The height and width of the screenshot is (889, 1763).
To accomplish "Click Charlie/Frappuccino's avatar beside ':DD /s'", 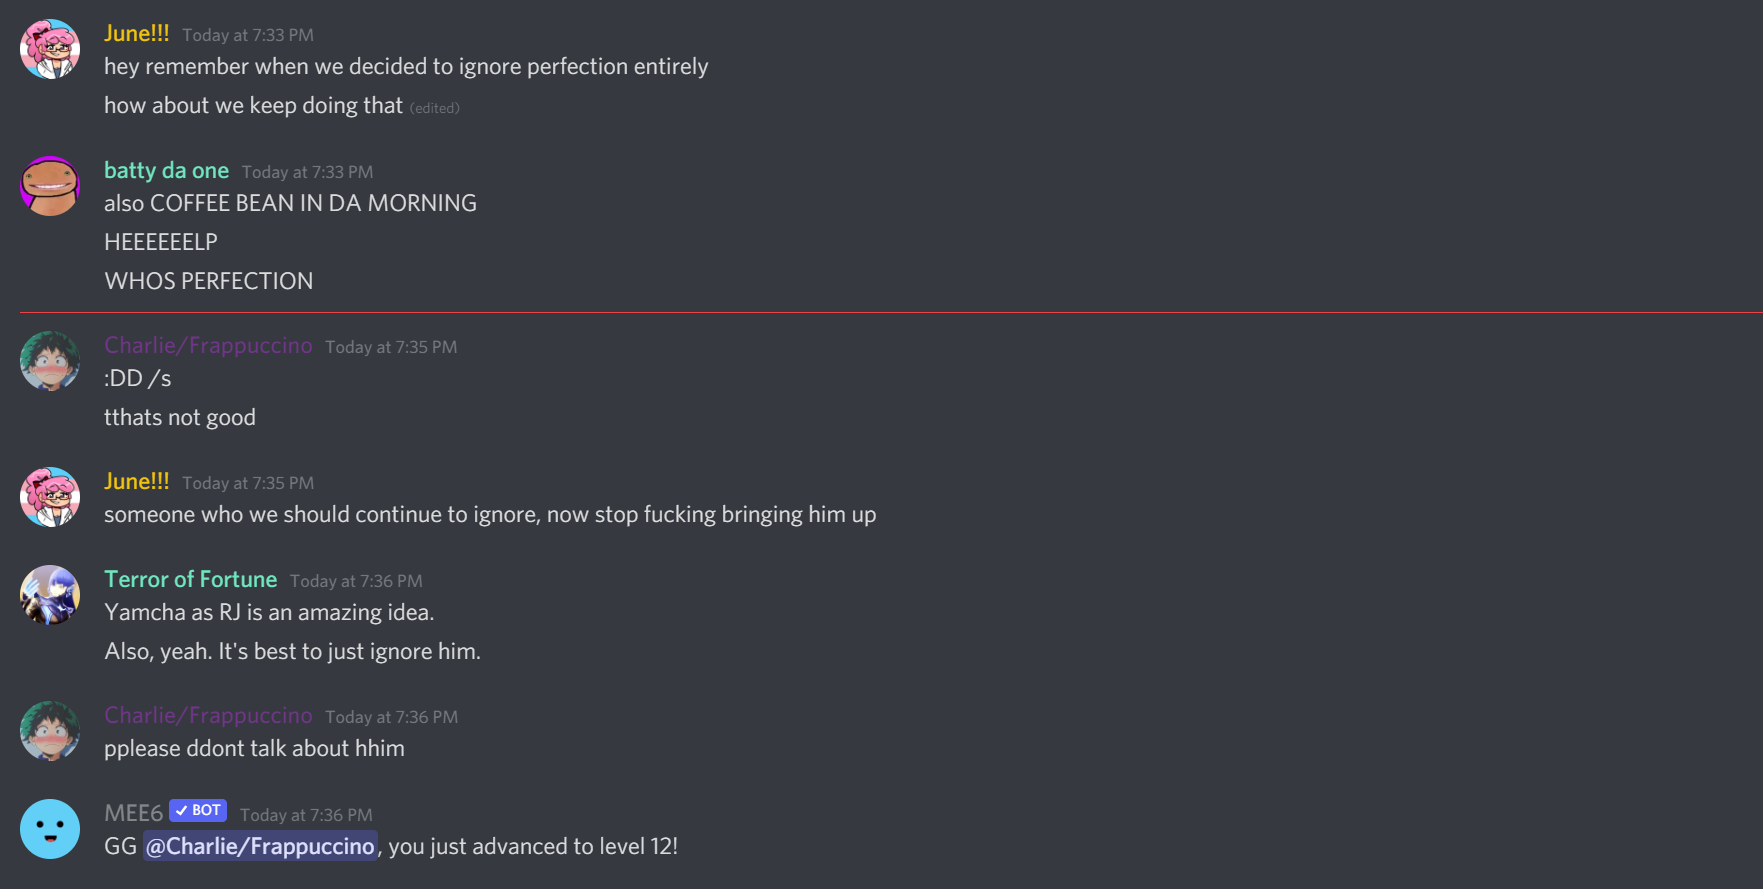I will pyautogui.click(x=50, y=361).
